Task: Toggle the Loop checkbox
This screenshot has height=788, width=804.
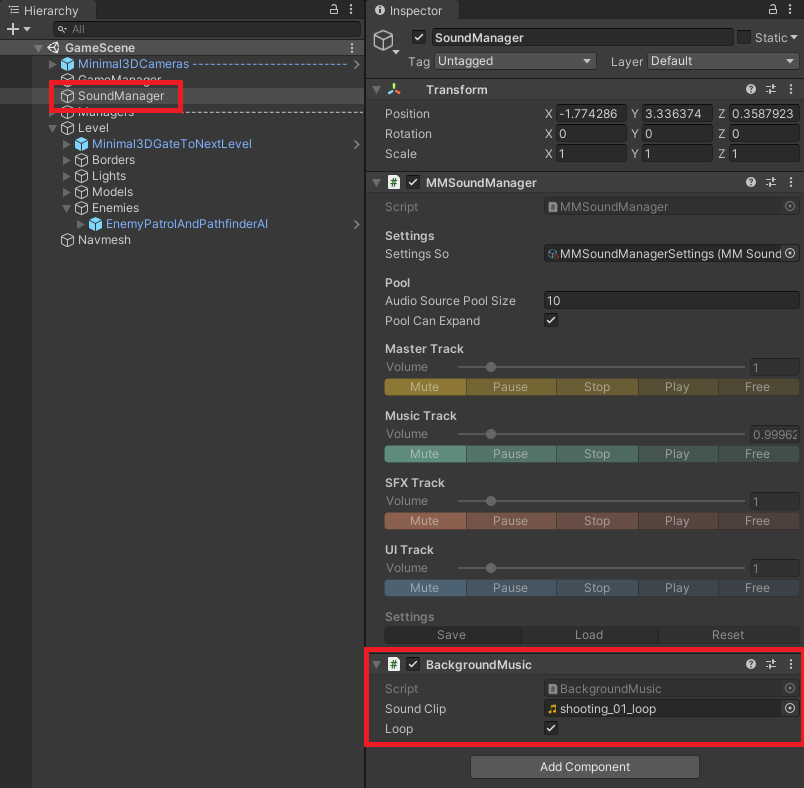Action: pyautogui.click(x=551, y=729)
